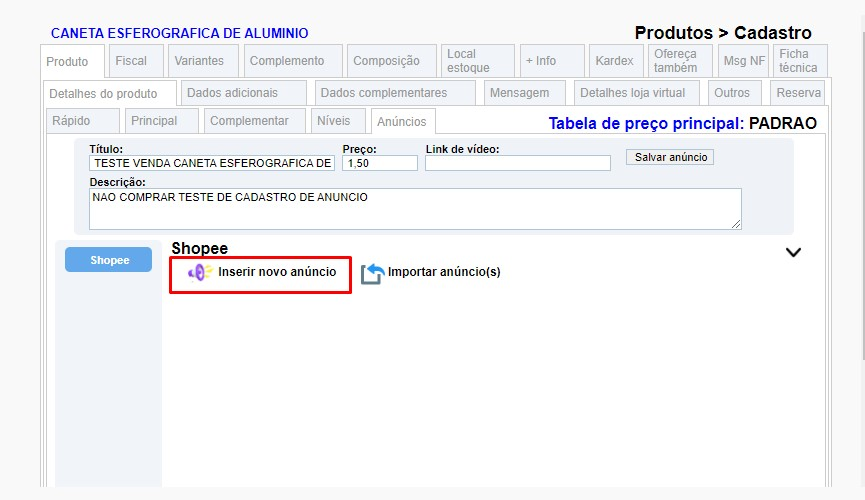
Task: Select the Outros subtab
Action: 735,93
